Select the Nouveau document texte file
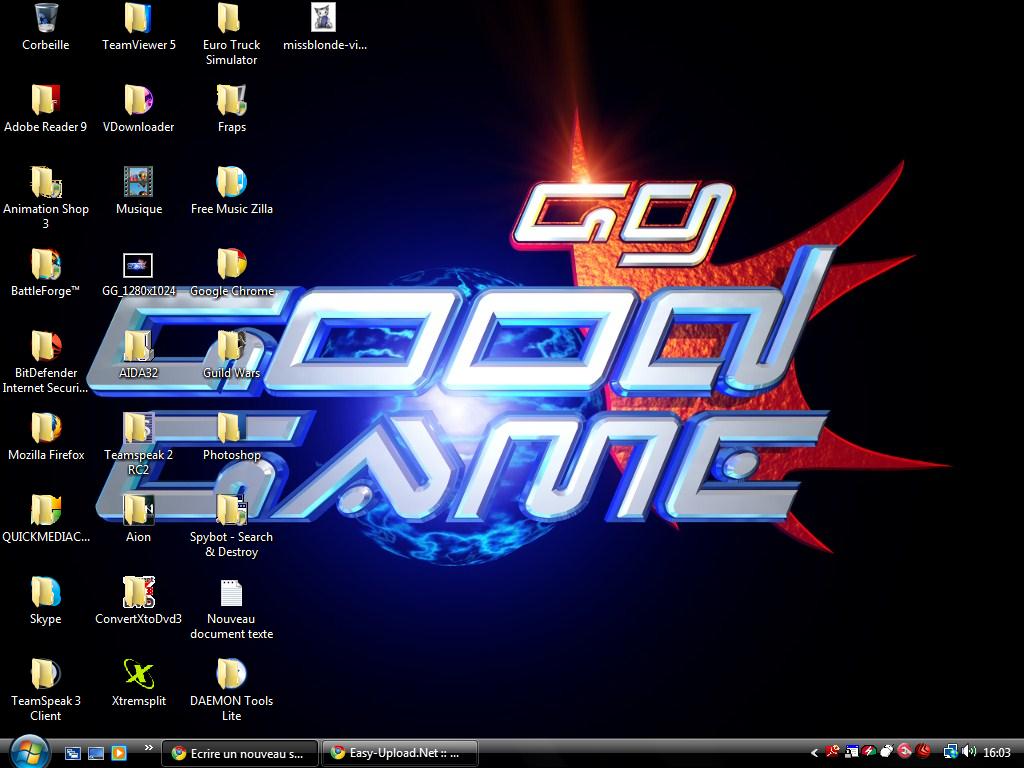This screenshot has width=1024, height=768. click(231, 593)
